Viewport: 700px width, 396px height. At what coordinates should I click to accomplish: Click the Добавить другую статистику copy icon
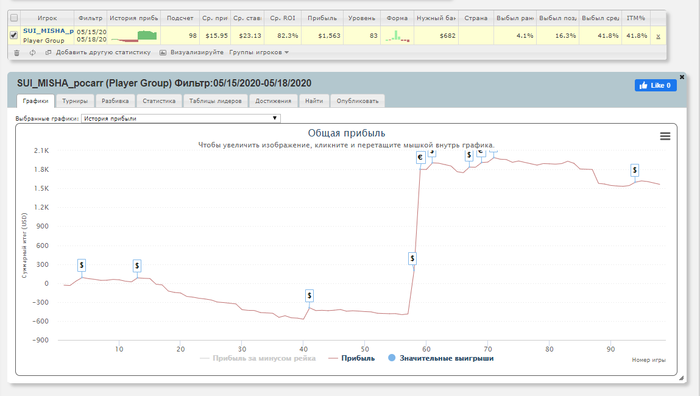click(x=48, y=53)
